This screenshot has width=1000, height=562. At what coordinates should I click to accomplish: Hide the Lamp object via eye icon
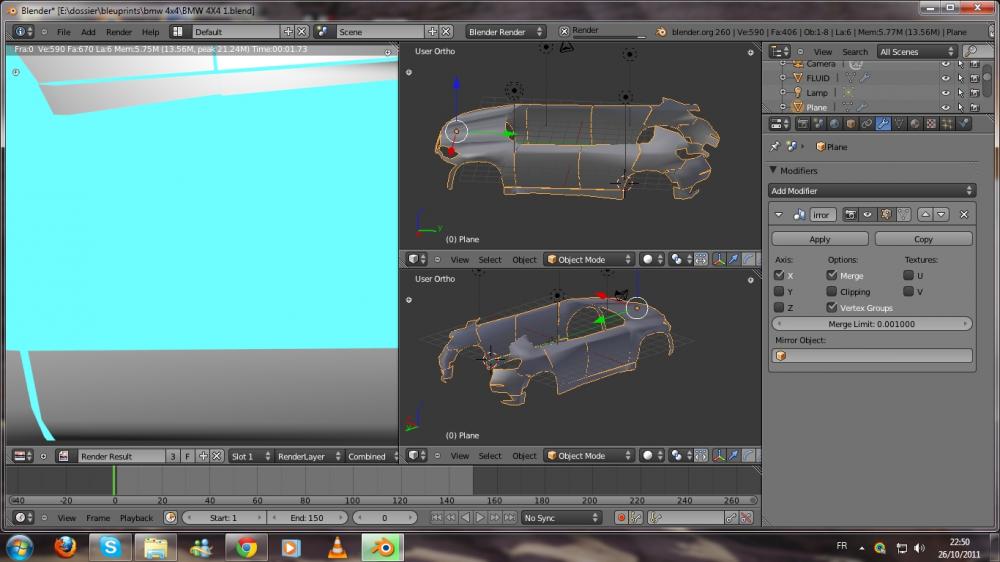[945, 92]
